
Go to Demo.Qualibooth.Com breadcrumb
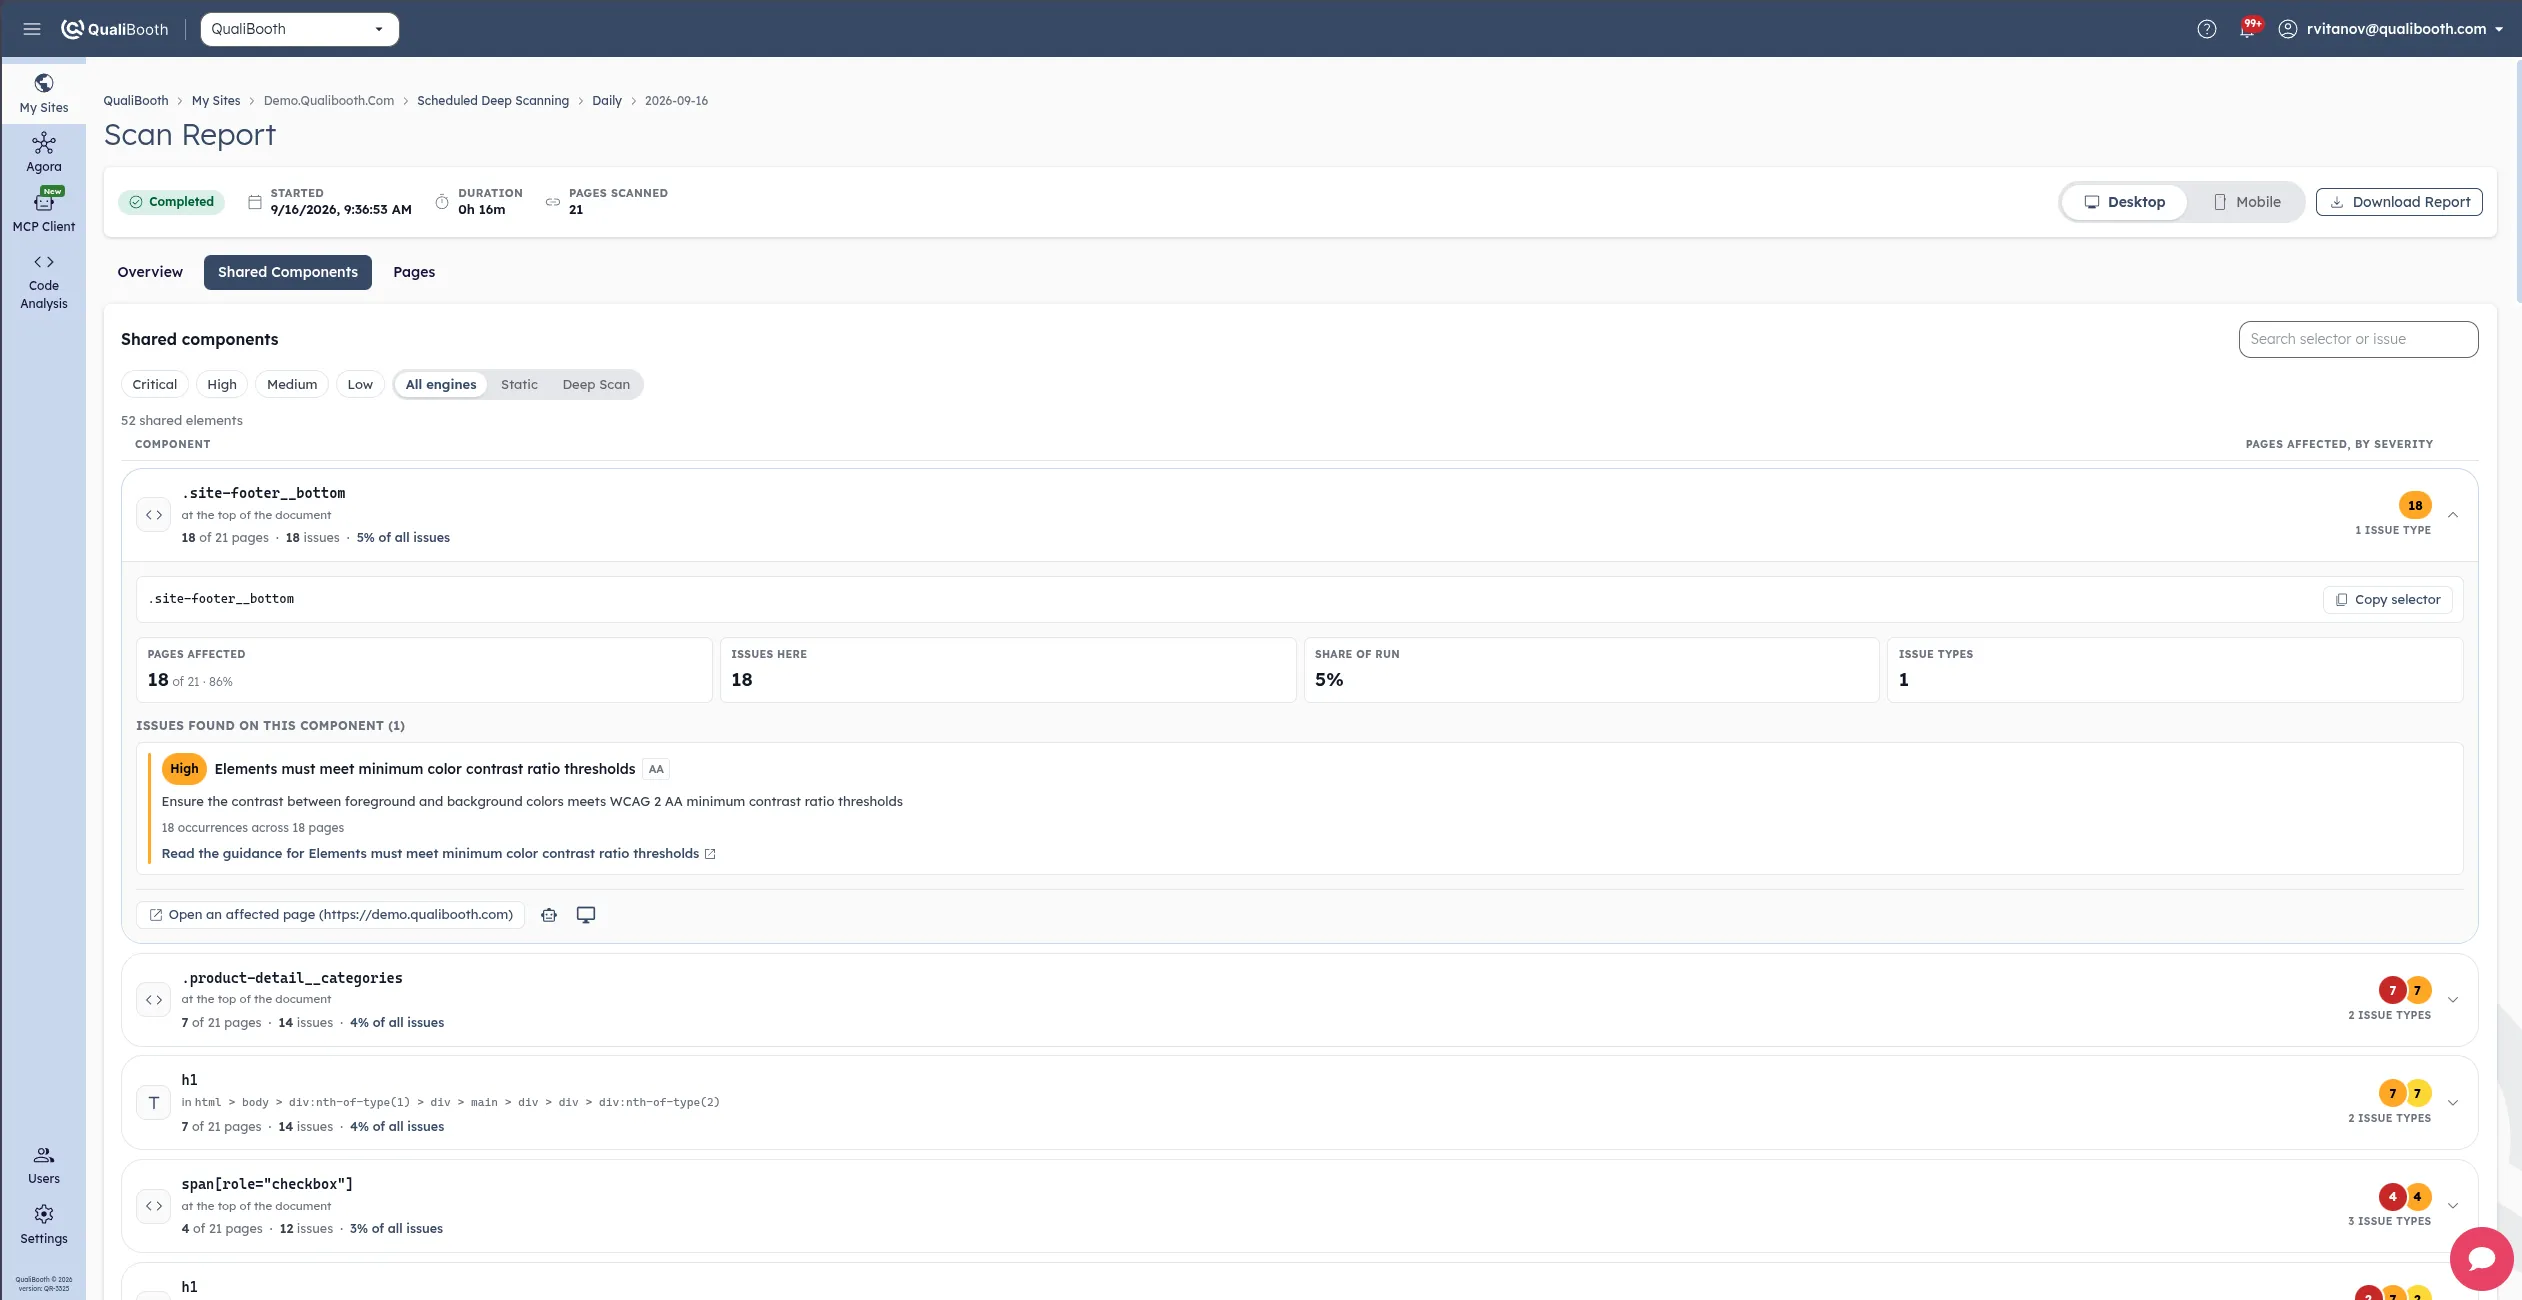point(329,101)
